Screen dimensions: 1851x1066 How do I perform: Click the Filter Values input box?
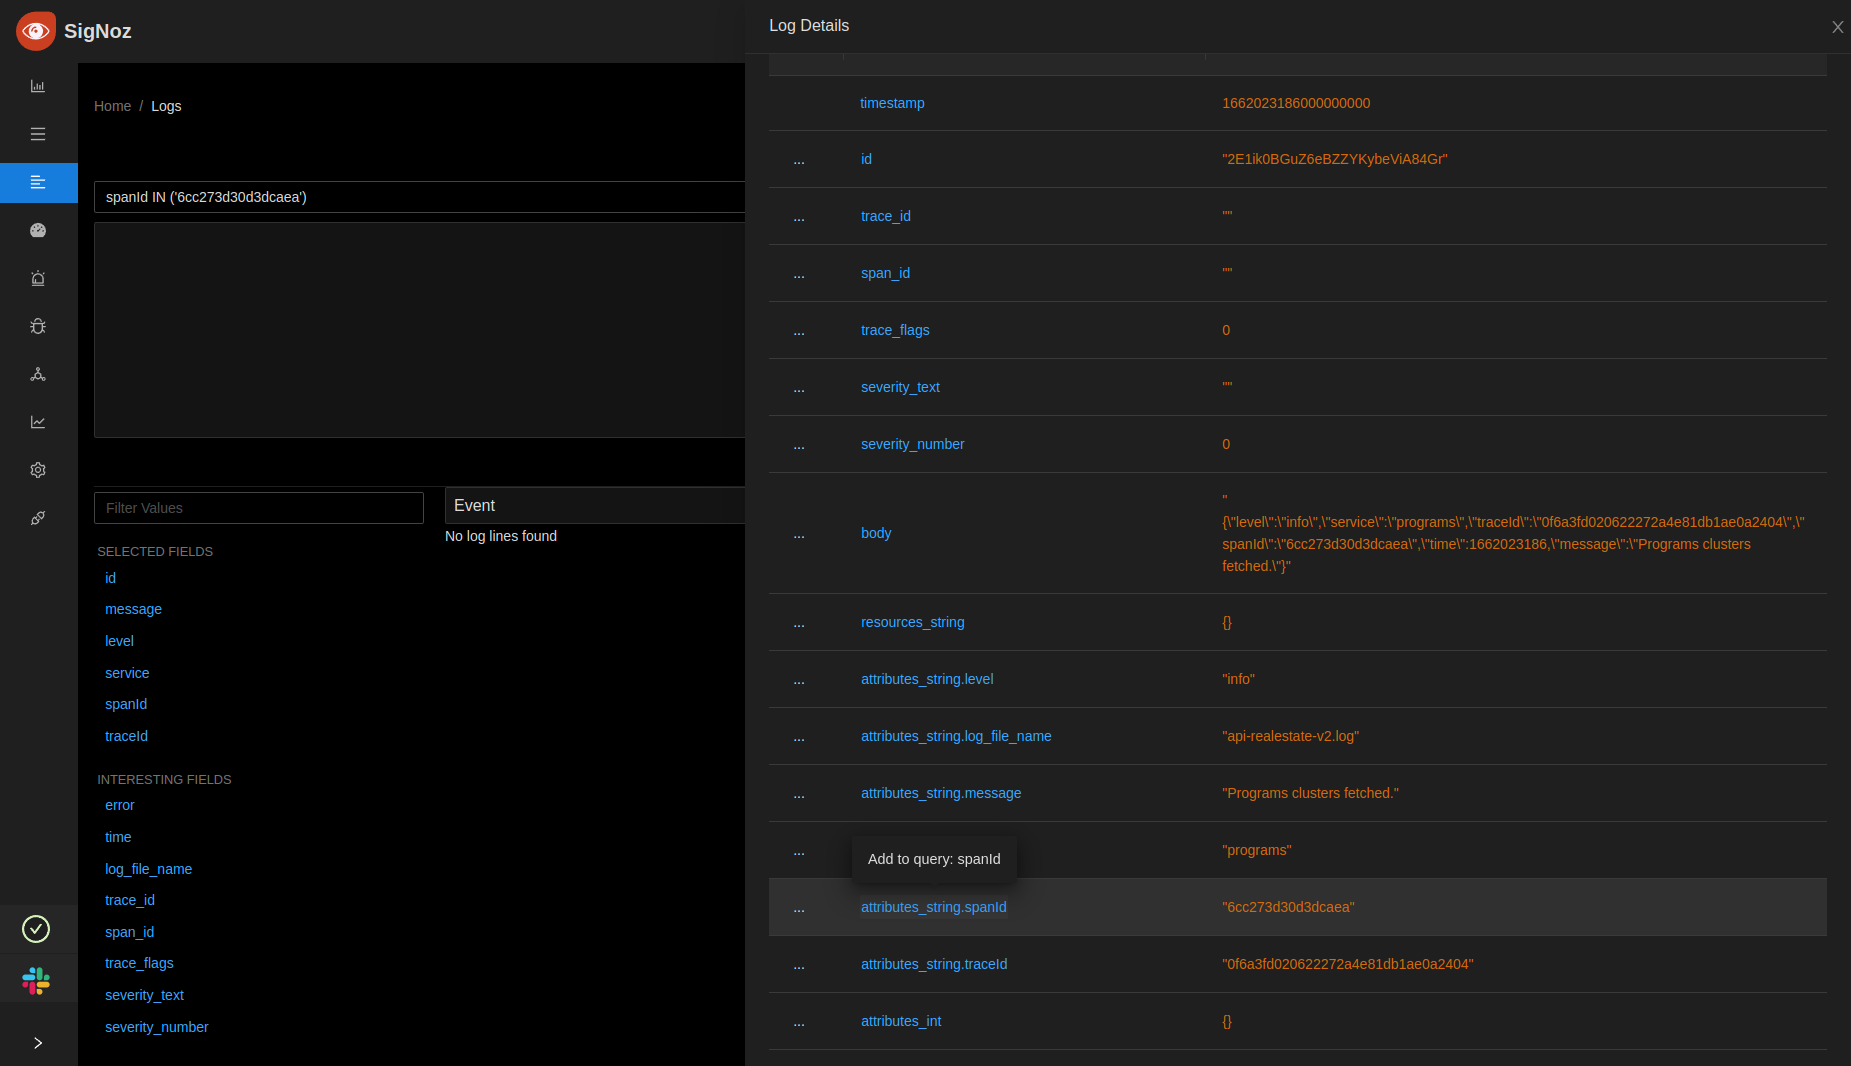tap(258, 507)
